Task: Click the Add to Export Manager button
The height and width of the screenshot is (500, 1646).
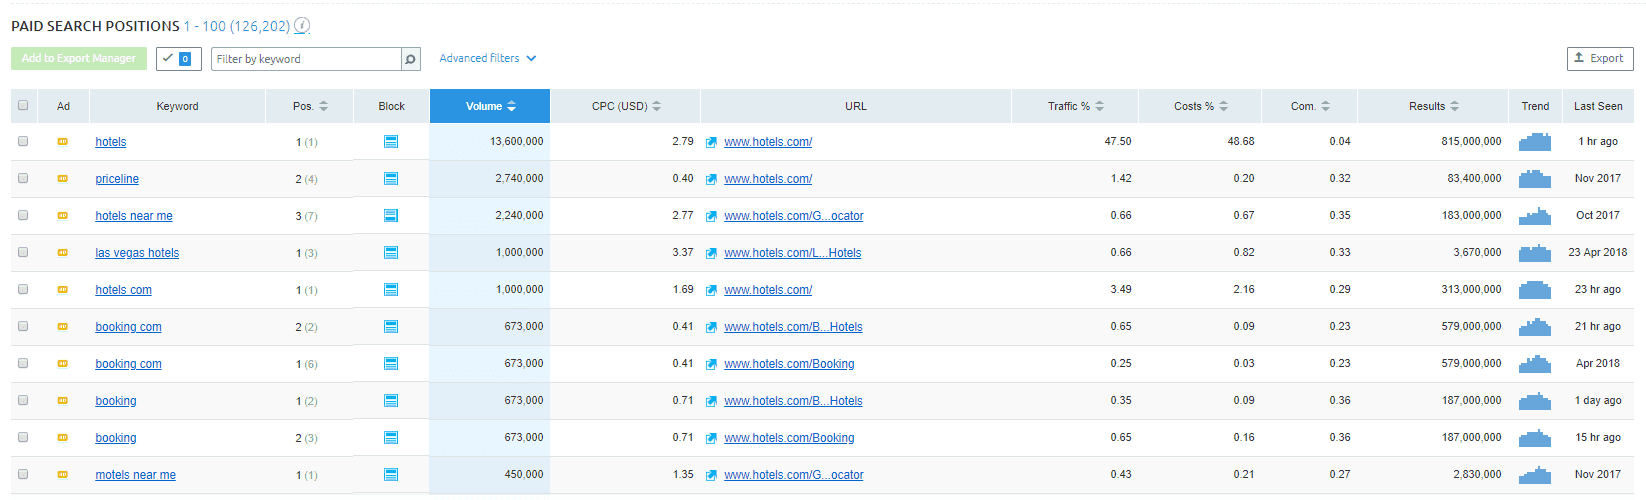Action: (x=79, y=59)
